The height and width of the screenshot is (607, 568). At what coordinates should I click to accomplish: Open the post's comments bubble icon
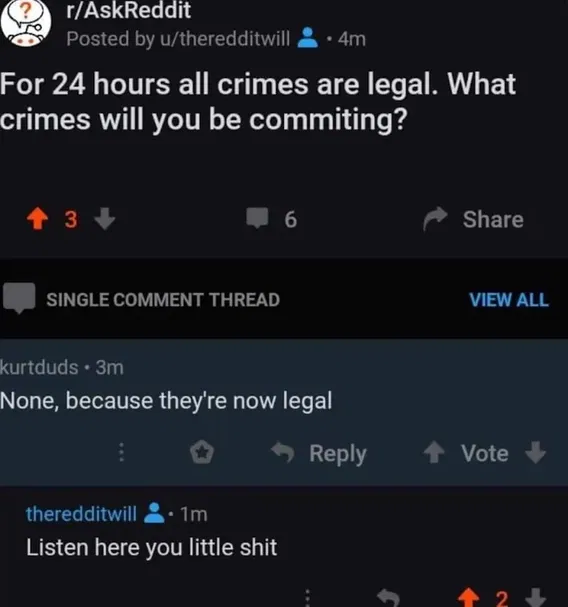point(257,218)
